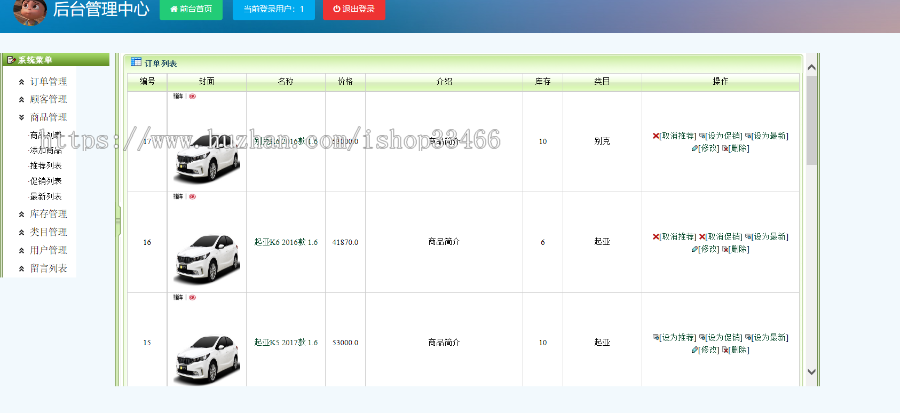Click the pencil edit icon for 起亚K5
Screen dimensions: 900x413
pos(695,349)
